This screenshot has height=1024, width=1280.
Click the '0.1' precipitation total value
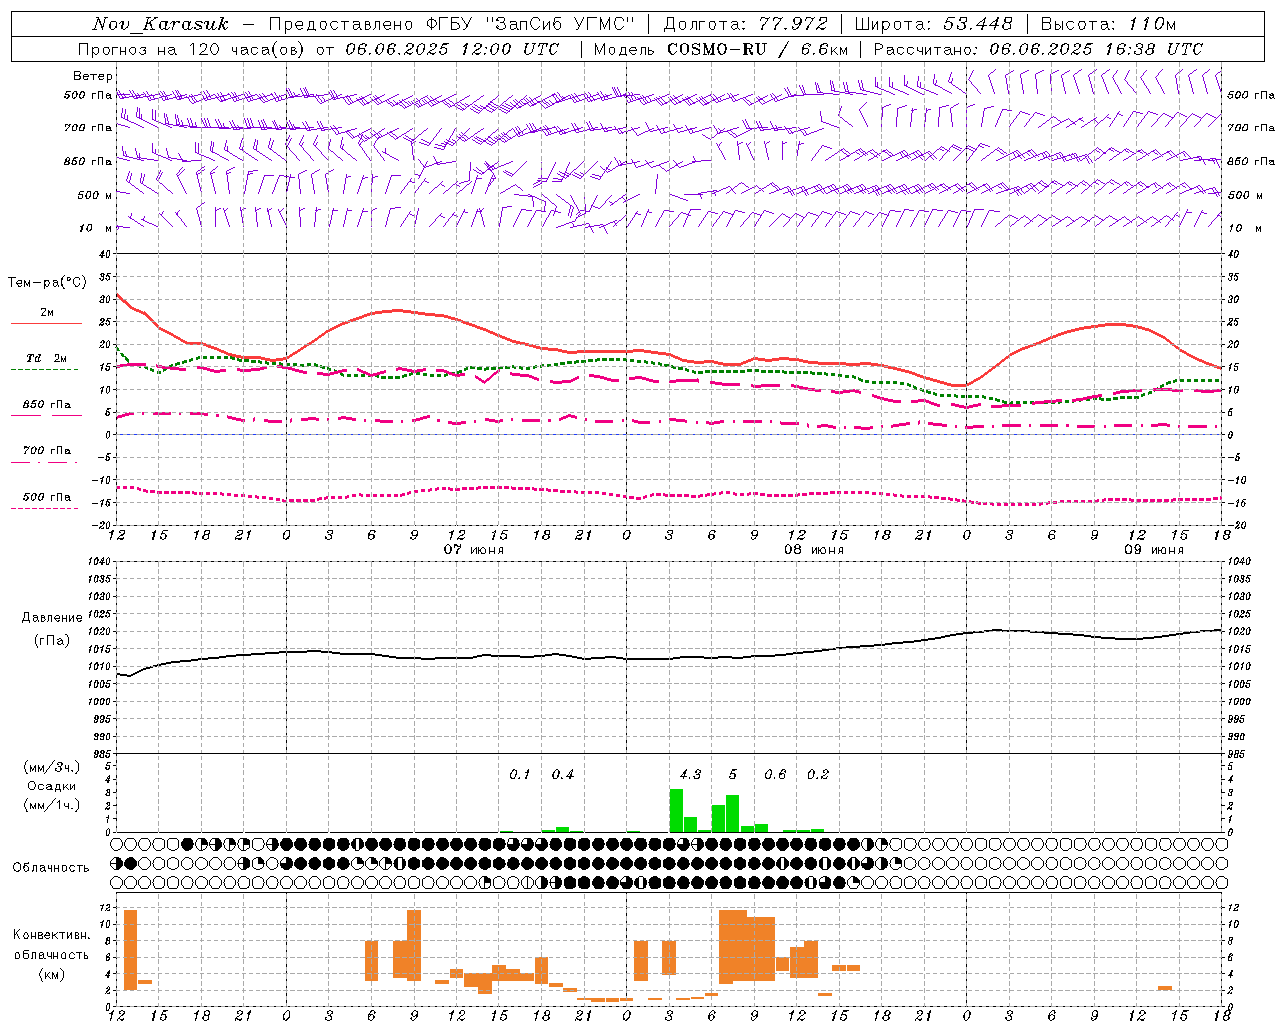(520, 775)
